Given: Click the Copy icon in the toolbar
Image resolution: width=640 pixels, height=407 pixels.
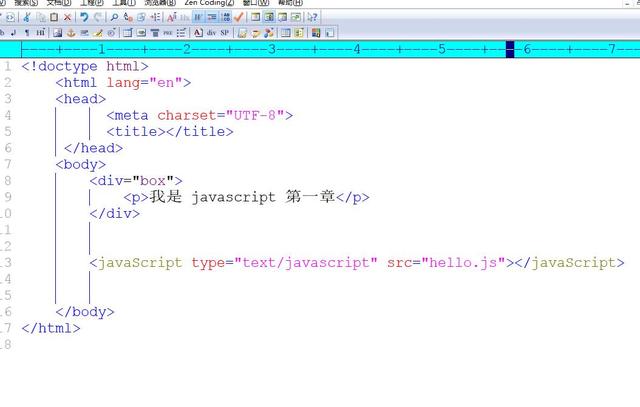Looking at the screenshot, I should coord(41,17).
